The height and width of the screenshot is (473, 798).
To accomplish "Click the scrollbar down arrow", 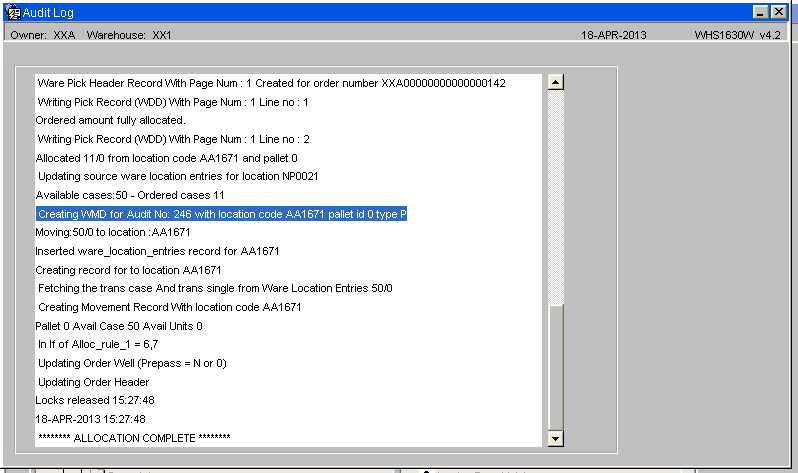I will click(556, 438).
